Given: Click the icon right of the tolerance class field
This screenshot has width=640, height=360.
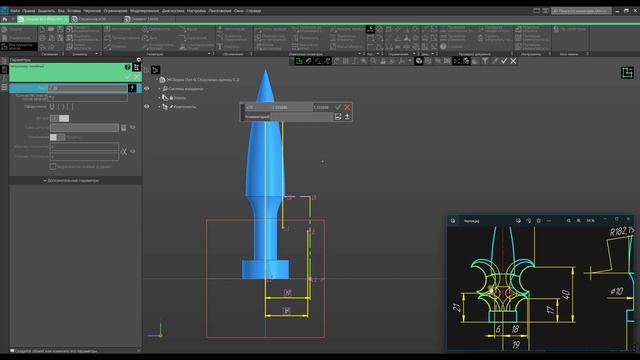Looking at the screenshot, I should click(x=124, y=128).
